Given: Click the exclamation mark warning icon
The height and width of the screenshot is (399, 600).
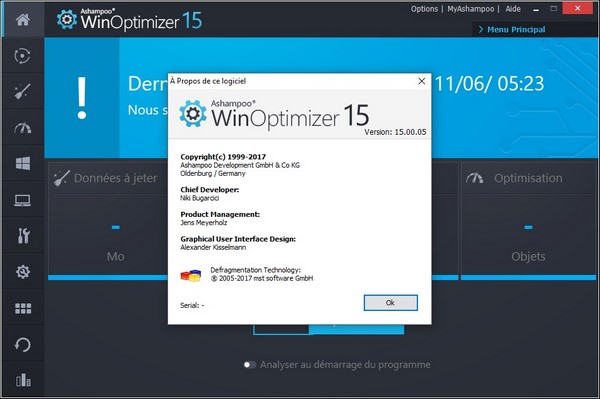Looking at the screenshot, I should tap(82, 98).
